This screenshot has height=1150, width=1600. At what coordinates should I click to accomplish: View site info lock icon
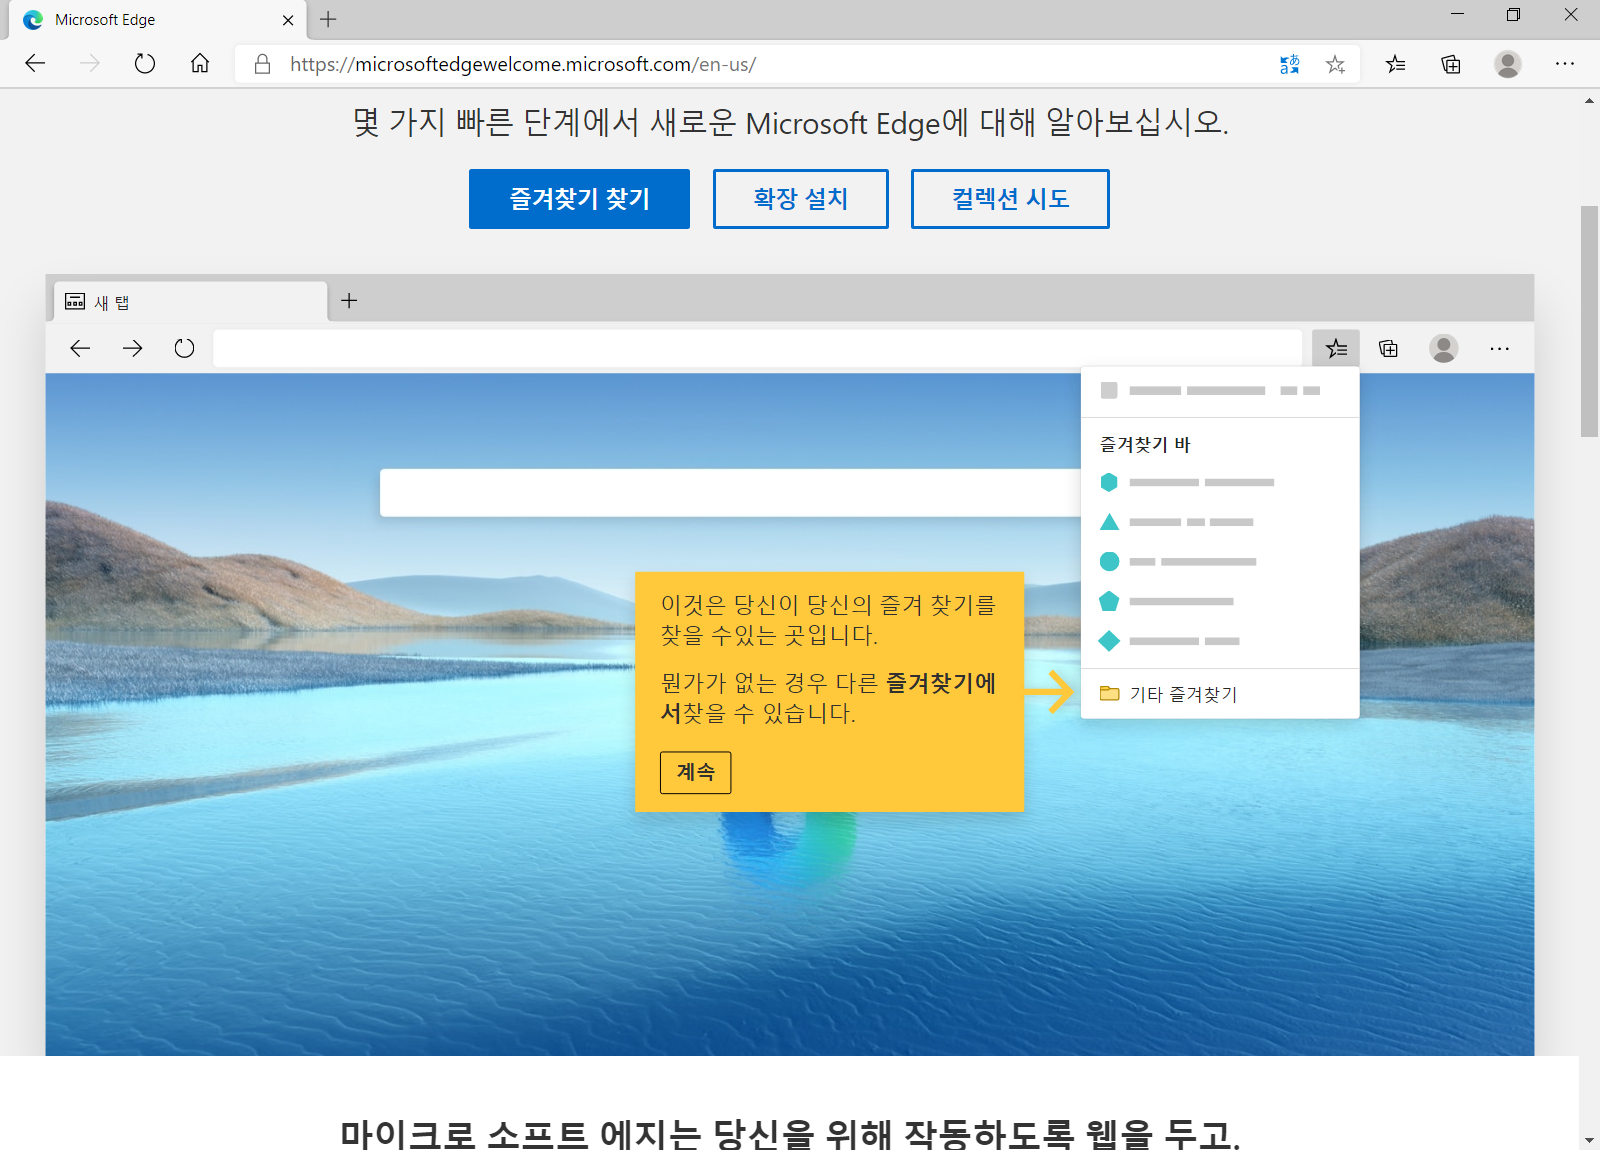[x=262, y=64]
